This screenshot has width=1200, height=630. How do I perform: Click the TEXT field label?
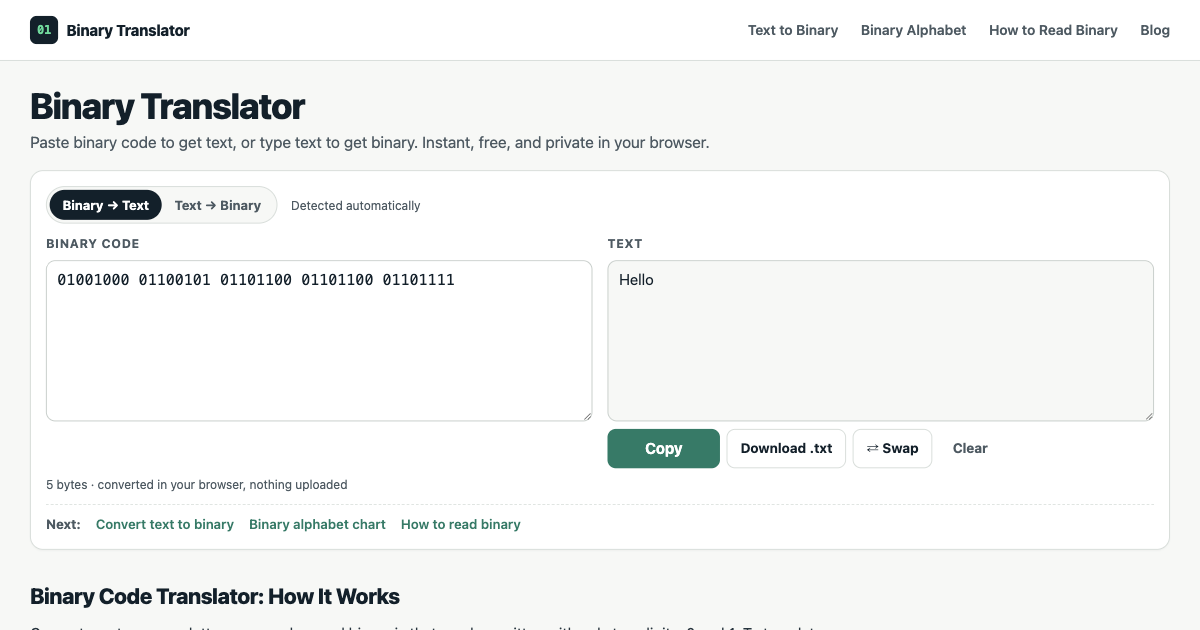tap(625, 243)
